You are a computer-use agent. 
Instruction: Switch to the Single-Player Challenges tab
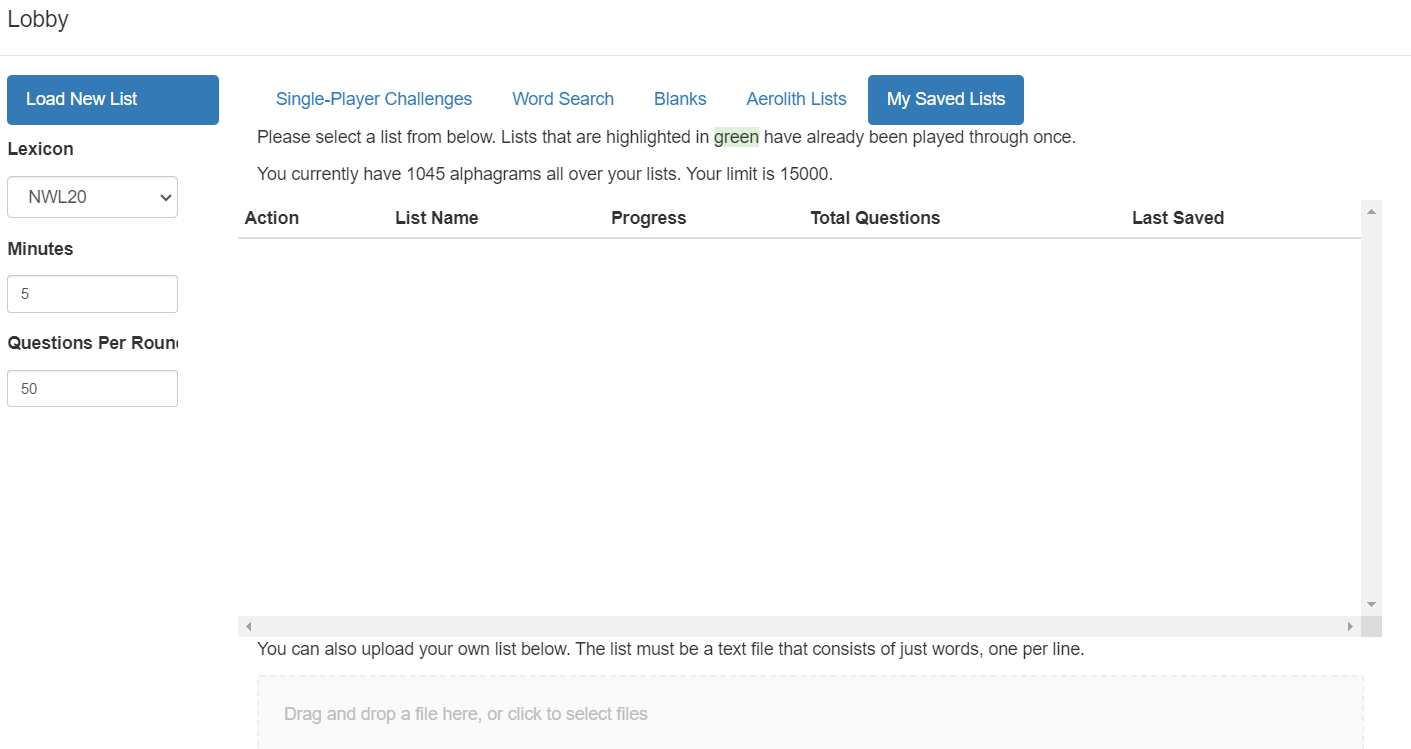(x=374, y=99)
